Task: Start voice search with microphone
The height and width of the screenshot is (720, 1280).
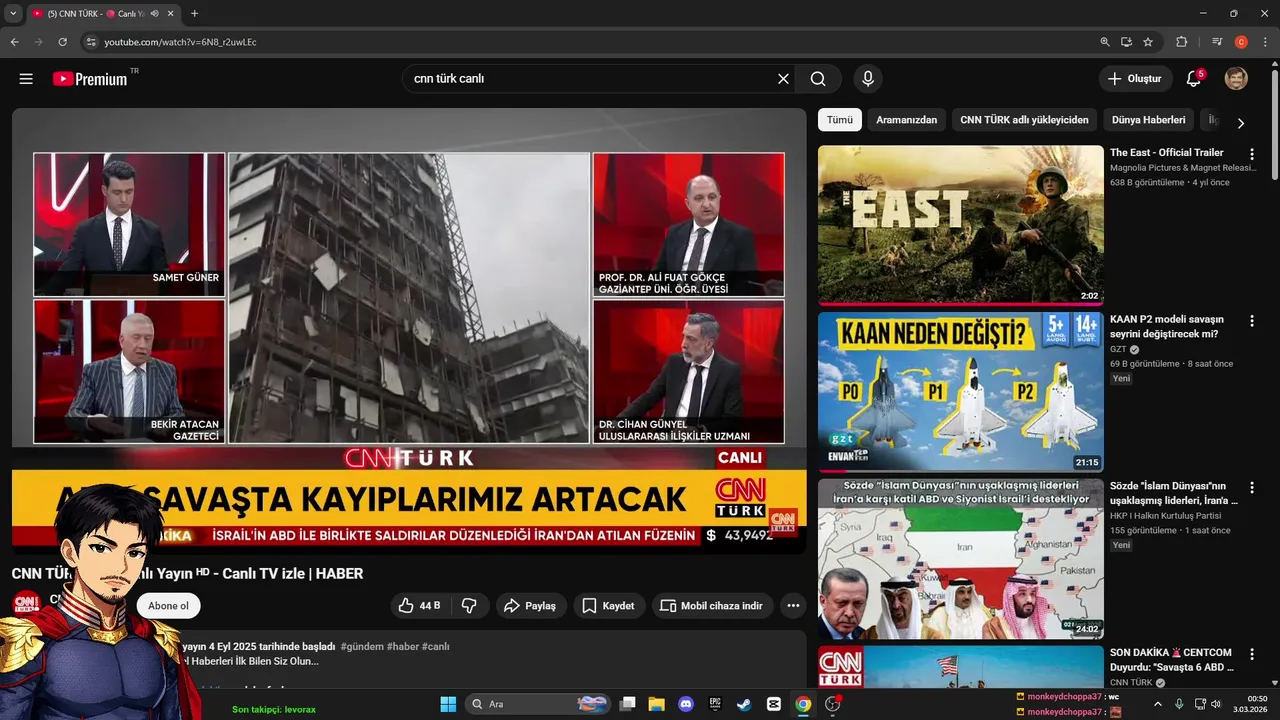Action: coord(867,79)
